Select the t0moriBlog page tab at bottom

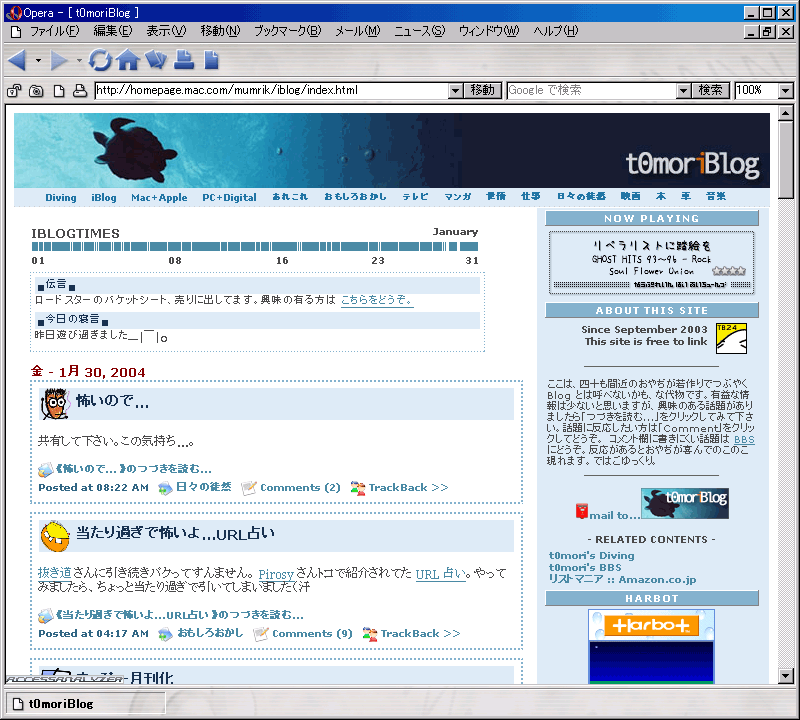click(85, 704)
